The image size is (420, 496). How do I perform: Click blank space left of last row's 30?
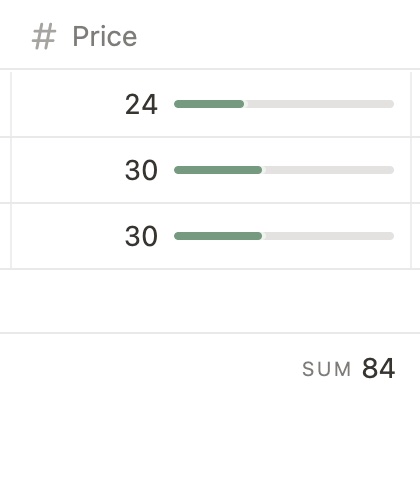[x=67, y=236]
